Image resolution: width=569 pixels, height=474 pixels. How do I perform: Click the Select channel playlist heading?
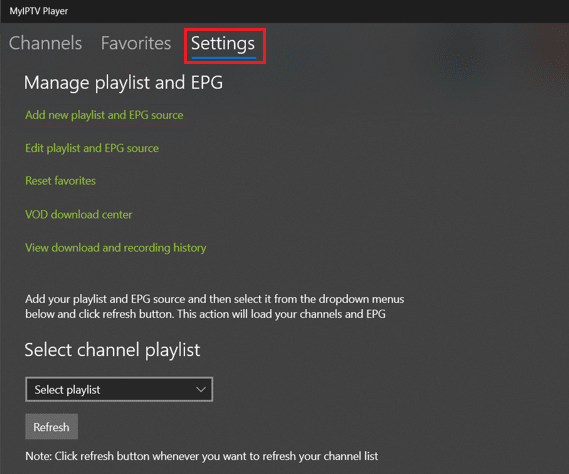click(112, 350)
